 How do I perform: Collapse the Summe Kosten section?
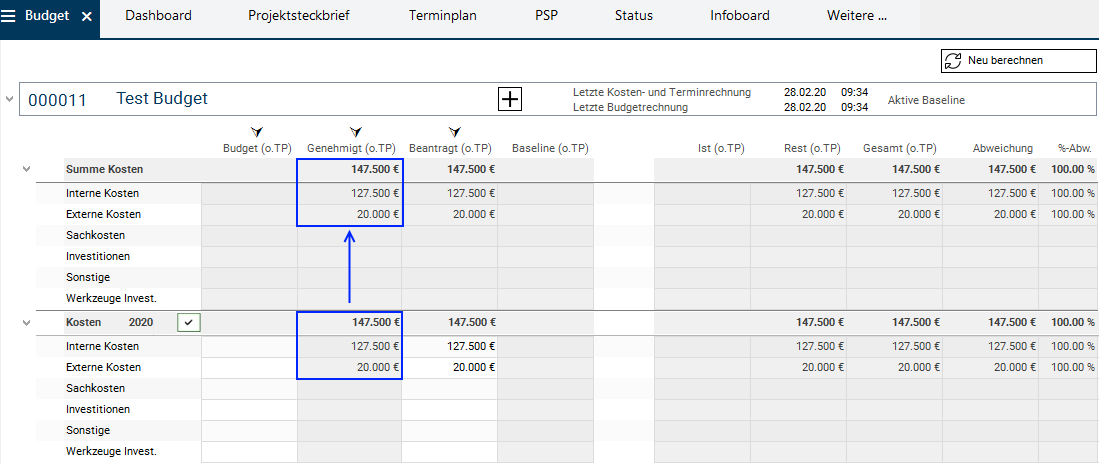[26, 170]
